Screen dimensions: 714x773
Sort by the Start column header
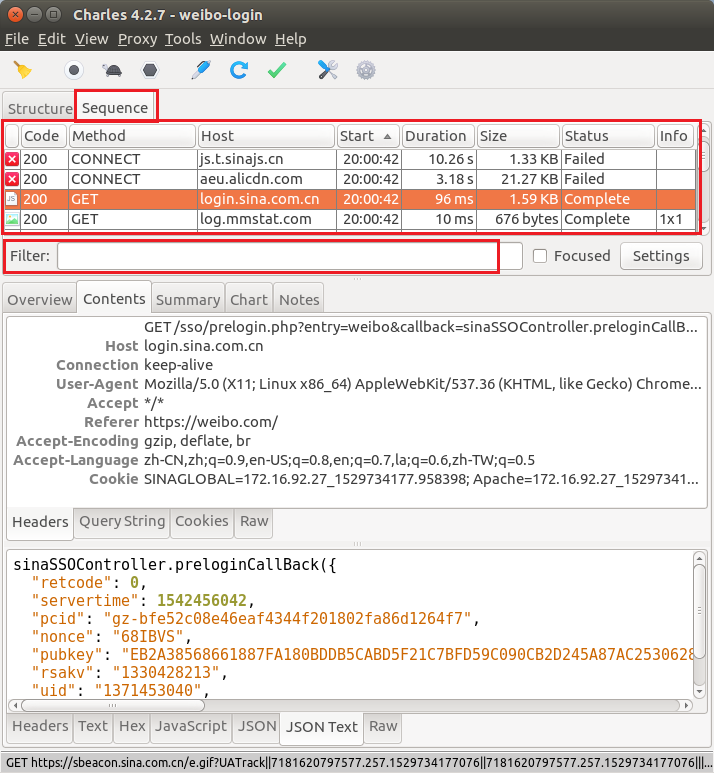point(368,136)
